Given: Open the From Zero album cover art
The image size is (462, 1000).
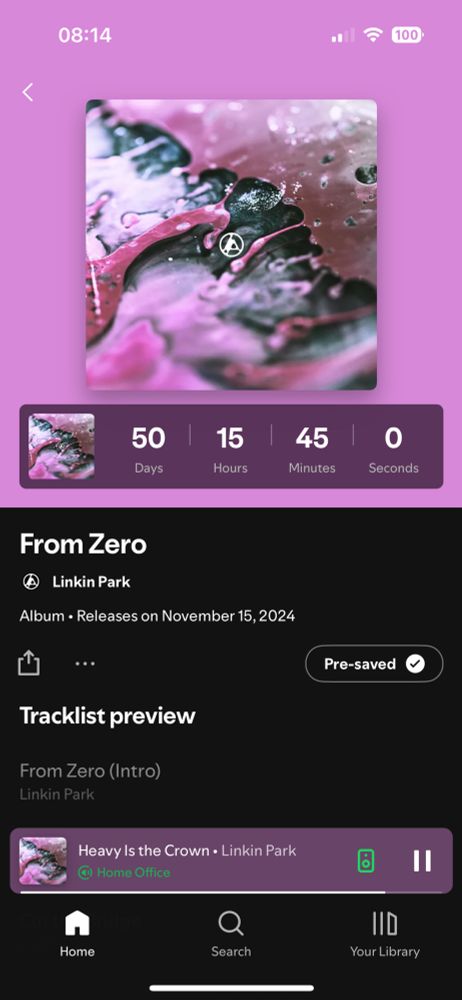Looking at the screenshot, I should tap(231, 244).
